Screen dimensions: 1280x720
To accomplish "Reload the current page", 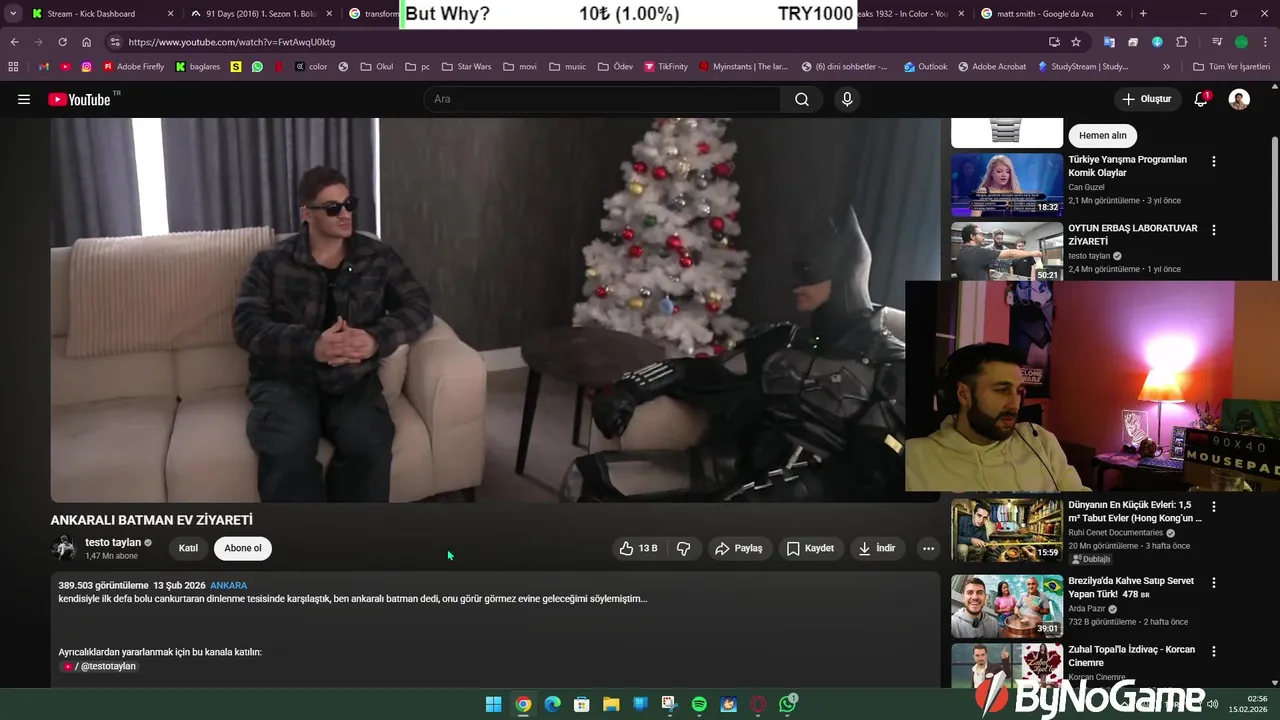I will click(x=62, y=42).
